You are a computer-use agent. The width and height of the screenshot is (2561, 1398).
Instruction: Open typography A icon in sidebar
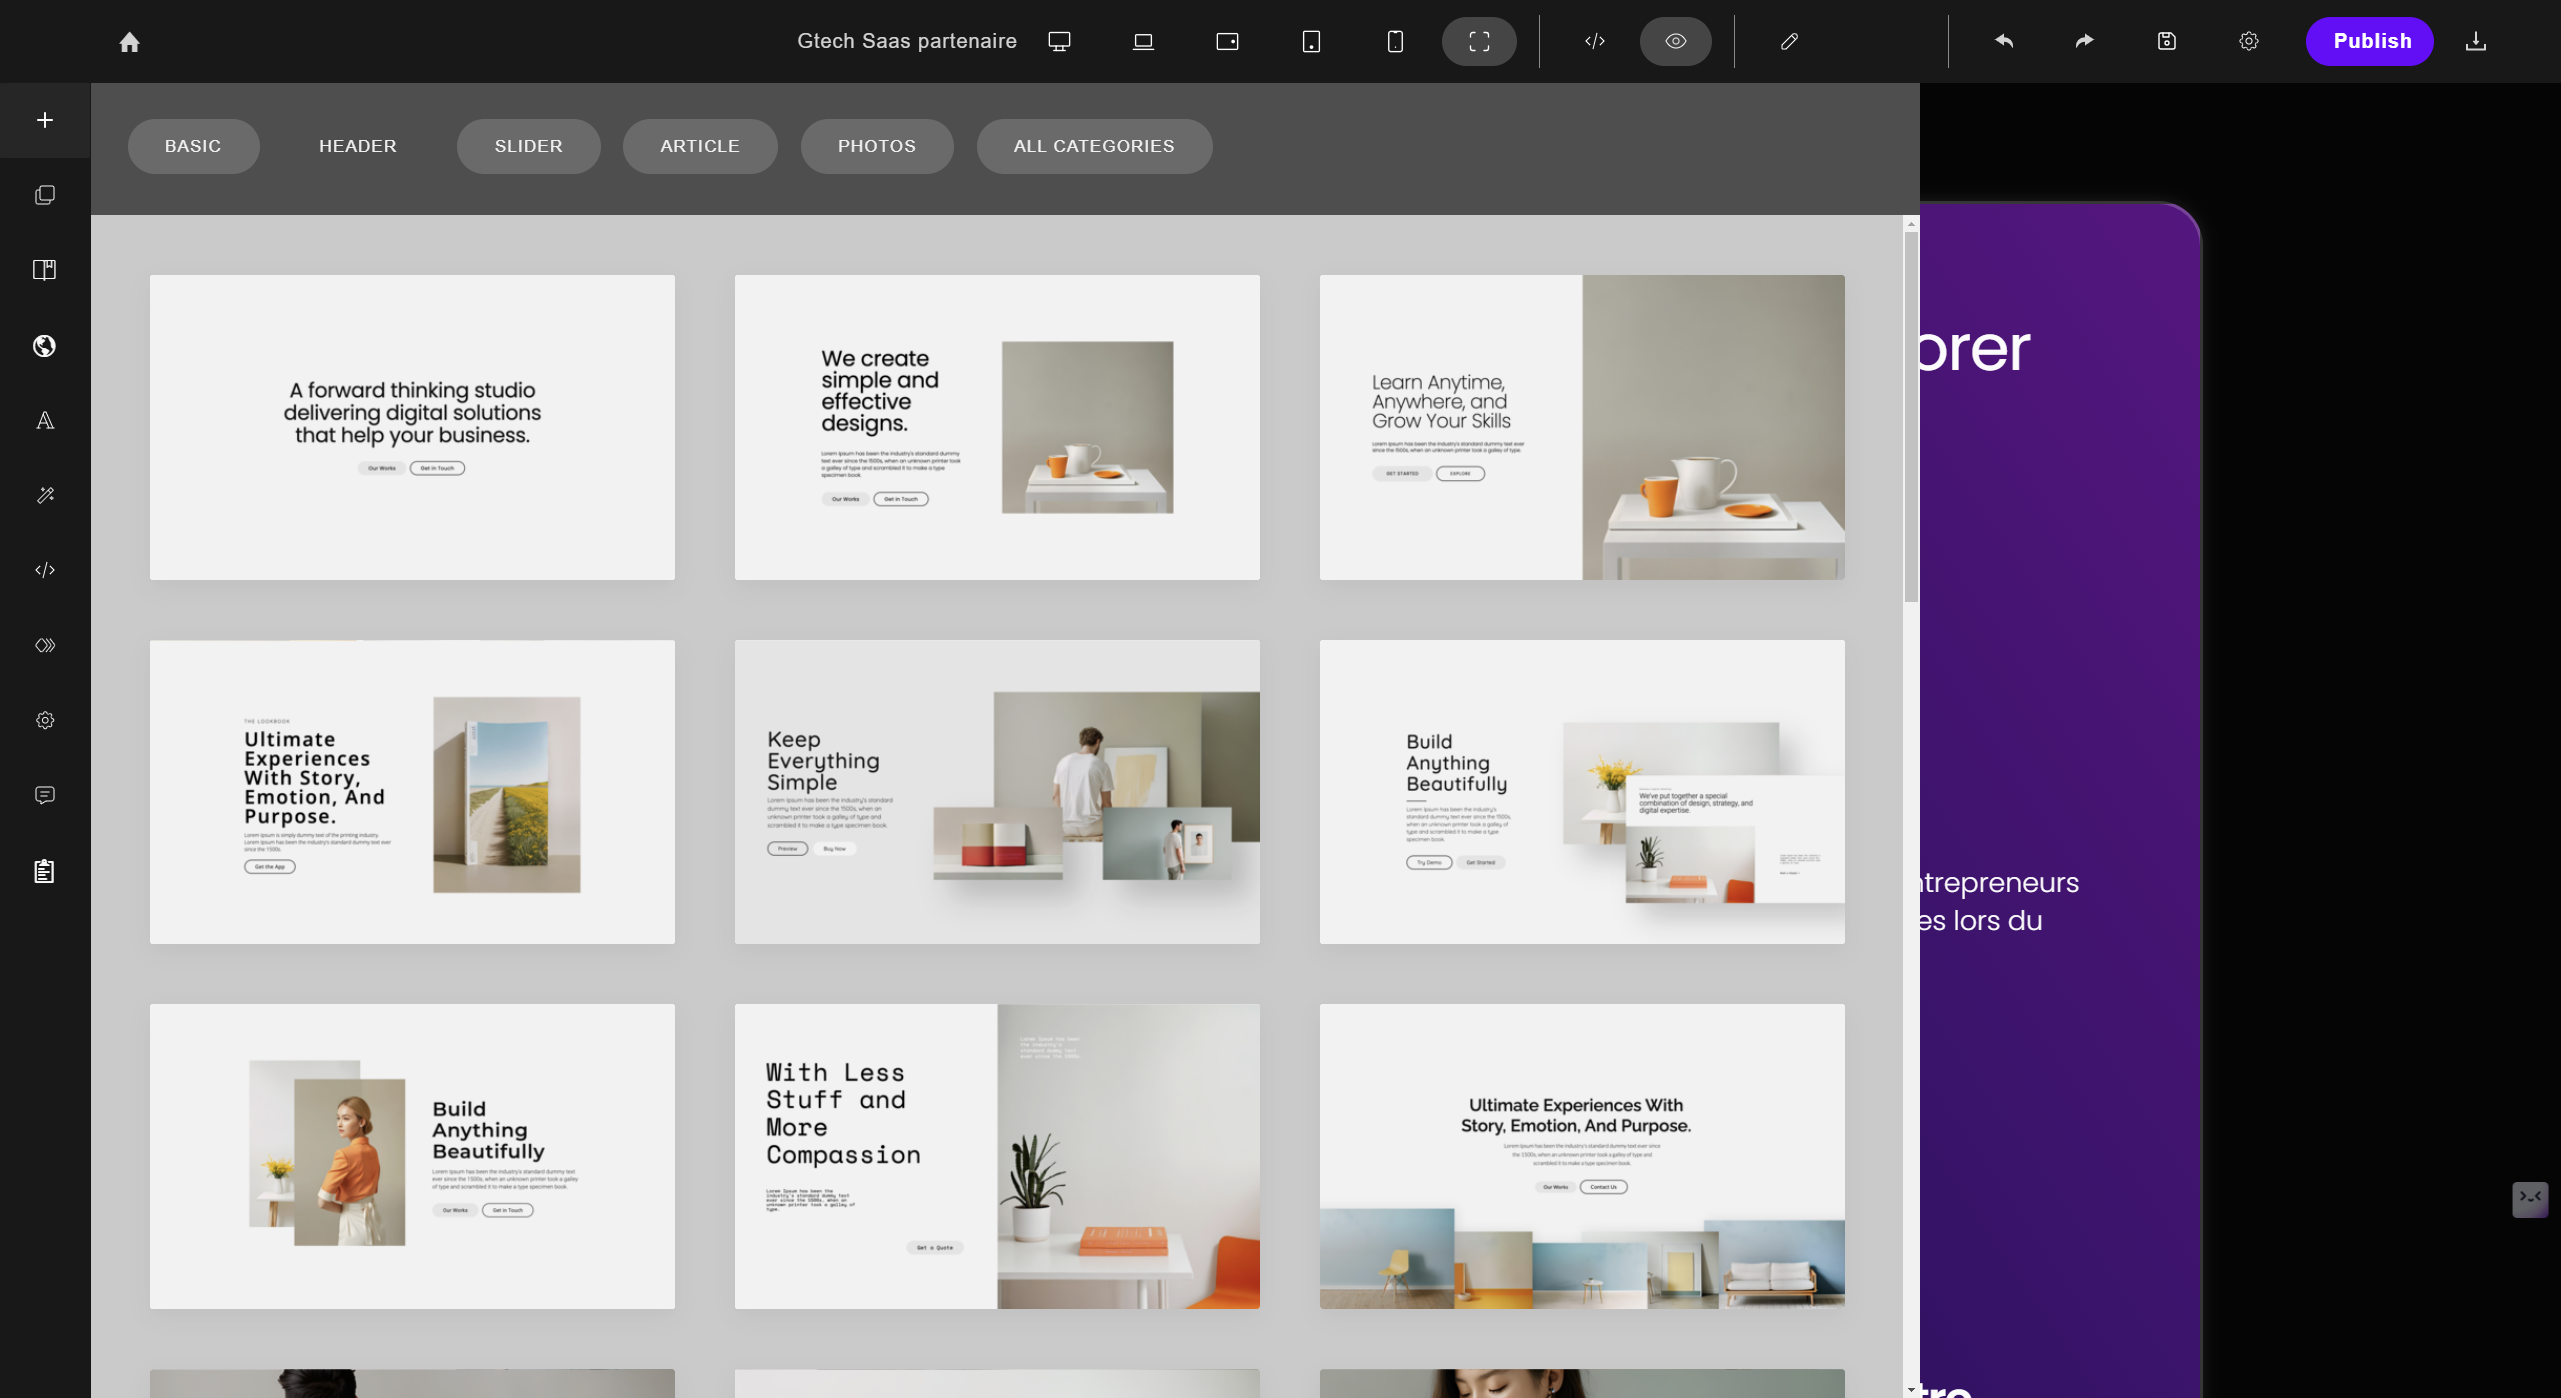[x=45, y=420]
